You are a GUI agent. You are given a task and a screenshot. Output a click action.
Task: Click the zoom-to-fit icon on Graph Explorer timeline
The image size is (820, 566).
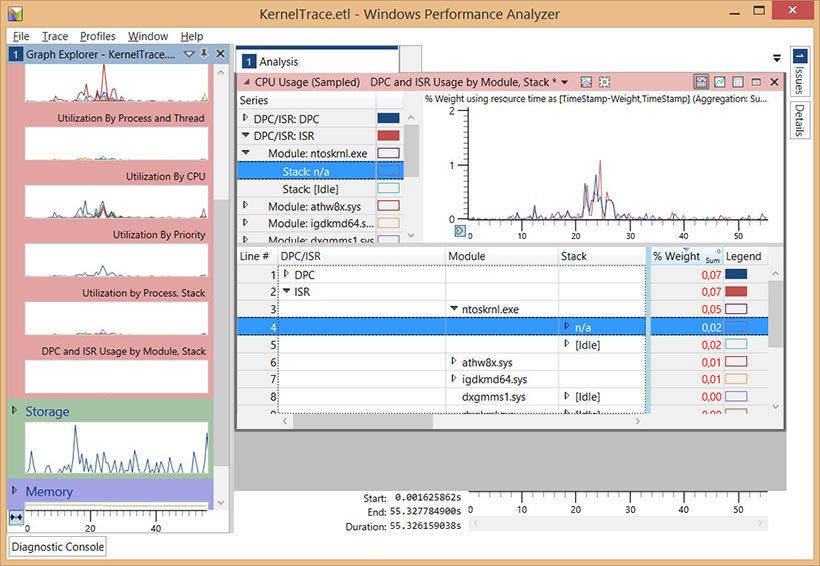tap(16, 517)
